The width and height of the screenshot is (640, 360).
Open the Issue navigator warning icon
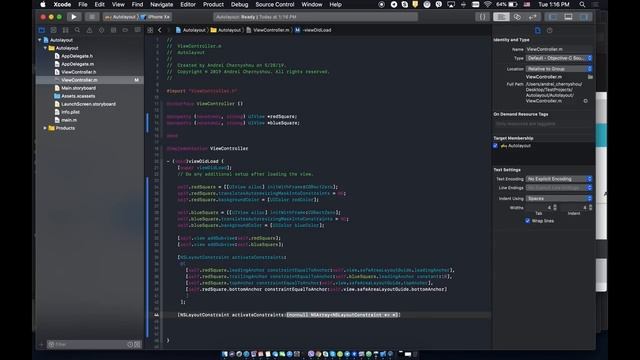tap(89, 30)
